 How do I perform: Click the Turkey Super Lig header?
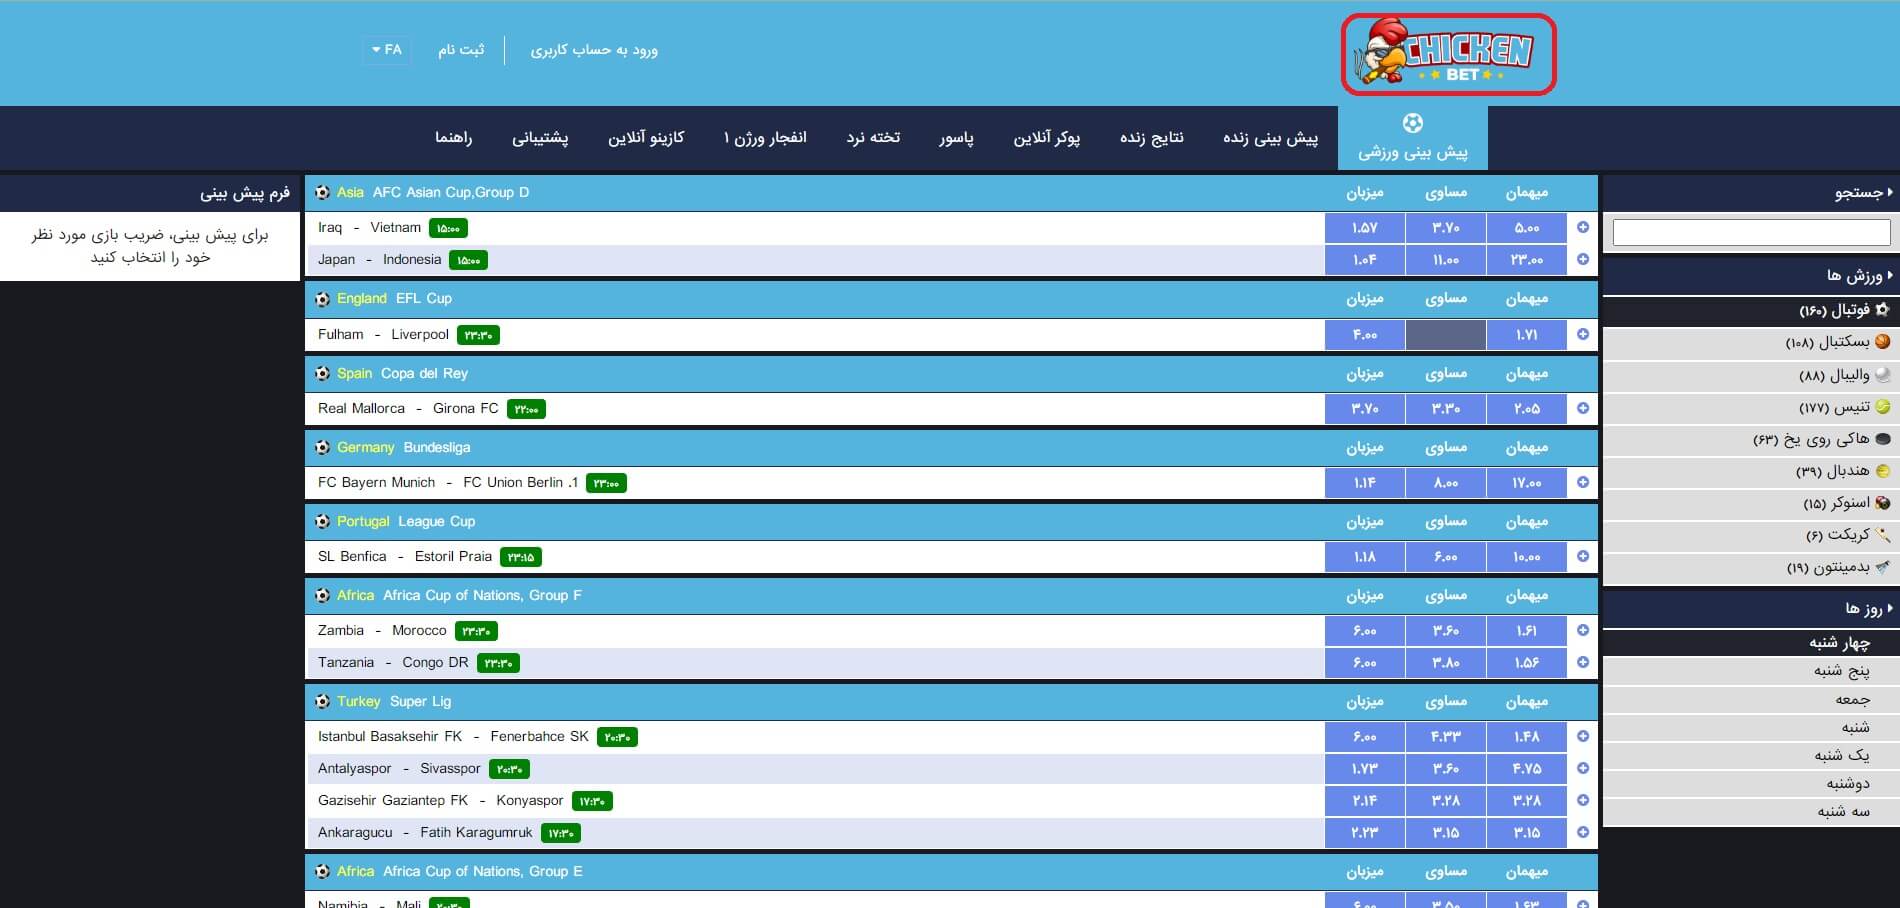point(951,701)
